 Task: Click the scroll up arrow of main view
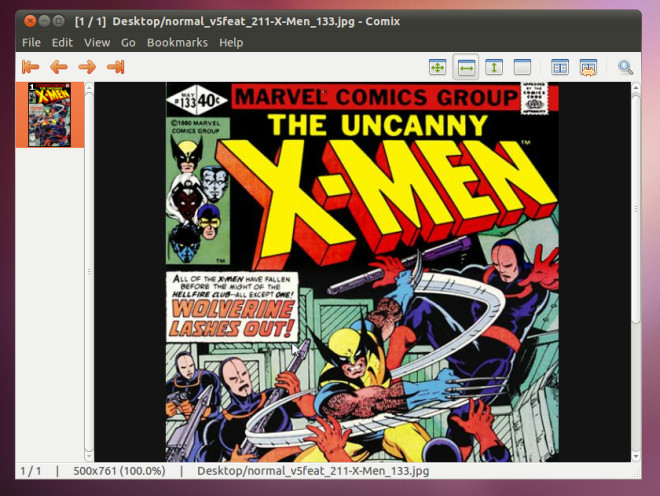(x=636, y=88)
